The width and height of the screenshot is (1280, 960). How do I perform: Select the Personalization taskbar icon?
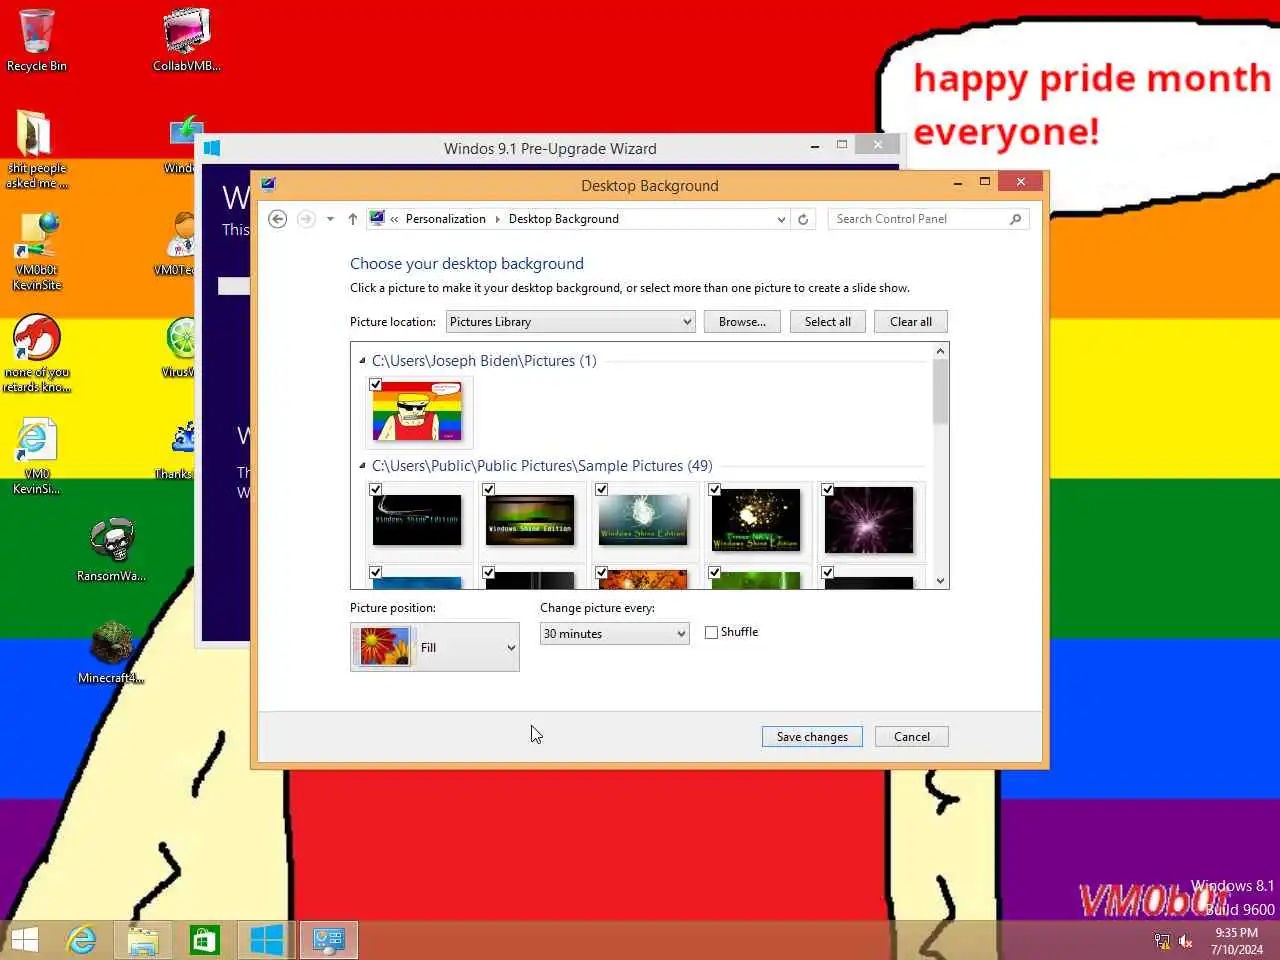(329, 940)
